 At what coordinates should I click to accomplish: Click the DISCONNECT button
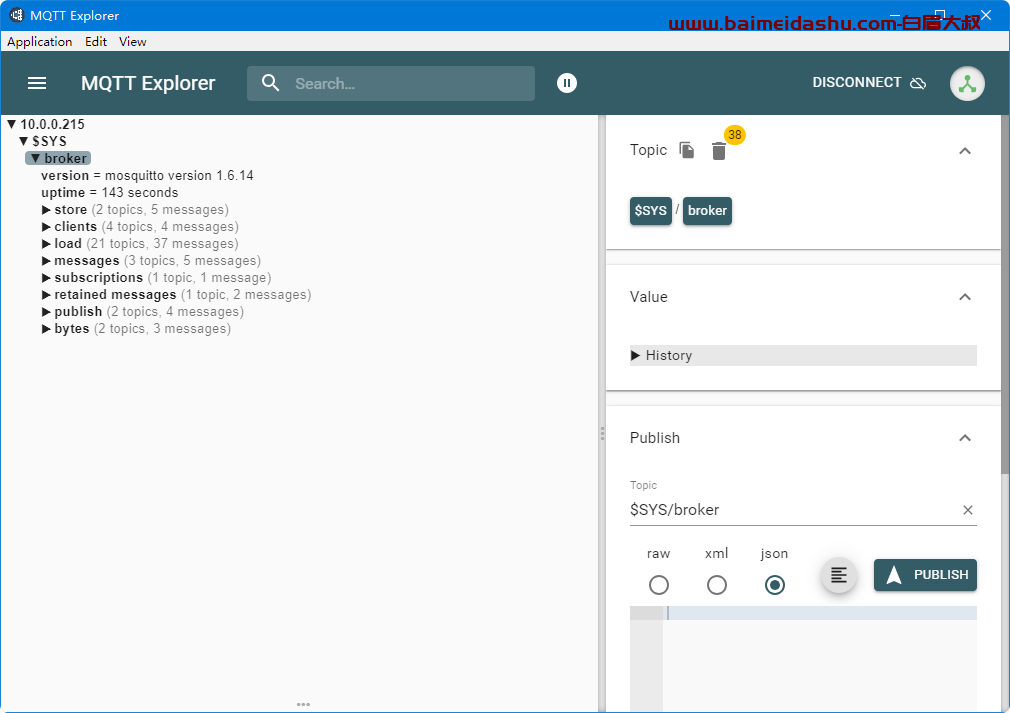tap(869, 82)
